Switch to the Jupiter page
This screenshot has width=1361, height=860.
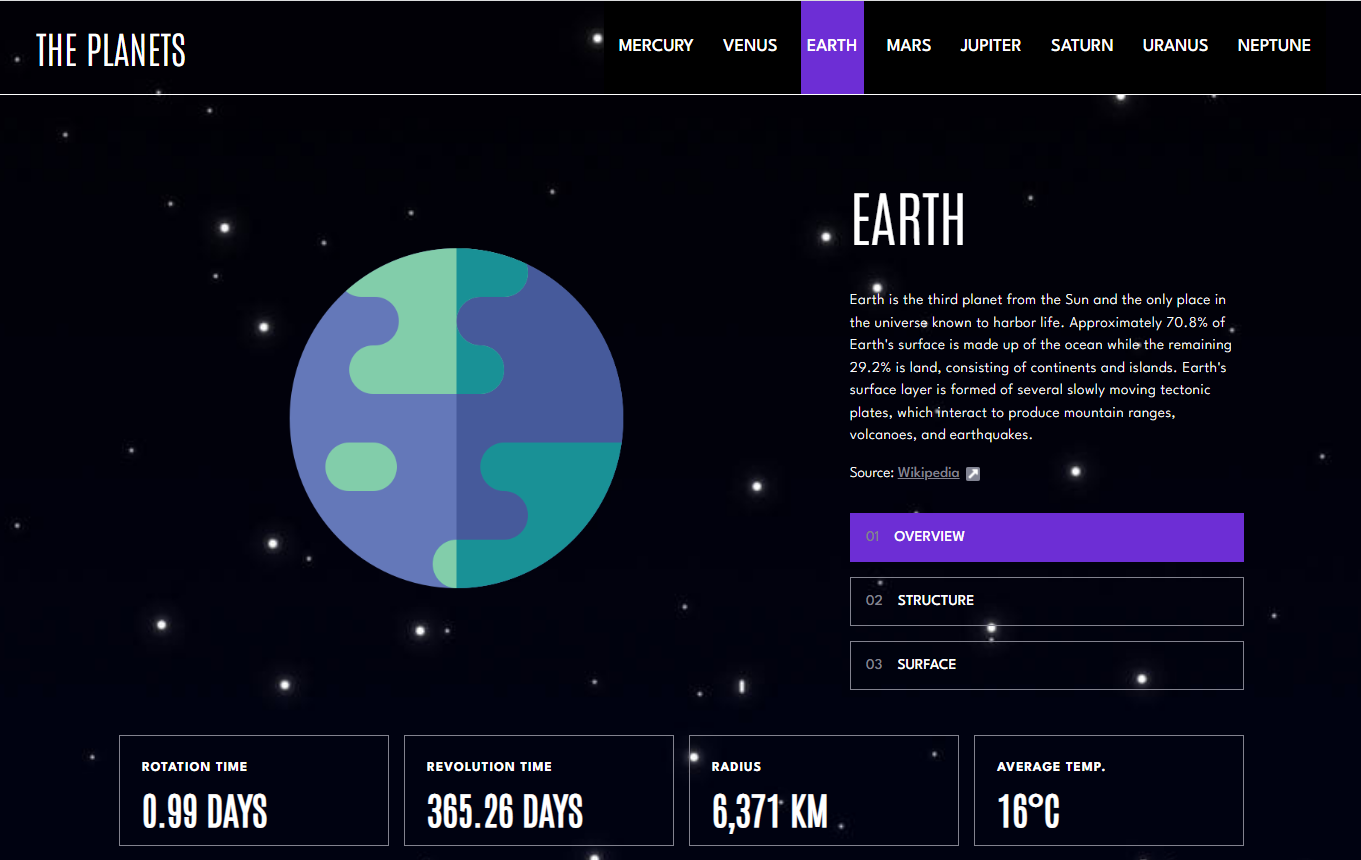tap(990, 46)
